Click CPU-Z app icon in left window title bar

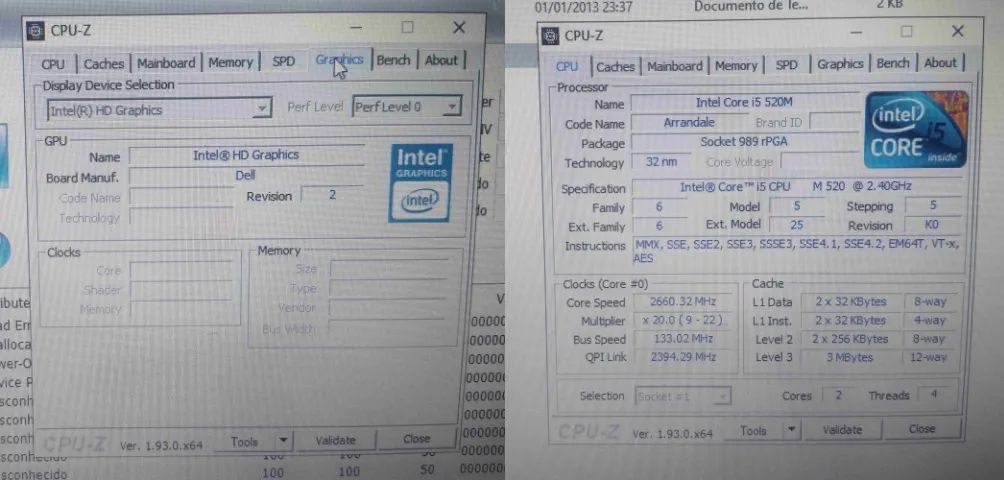pos(36,31)
